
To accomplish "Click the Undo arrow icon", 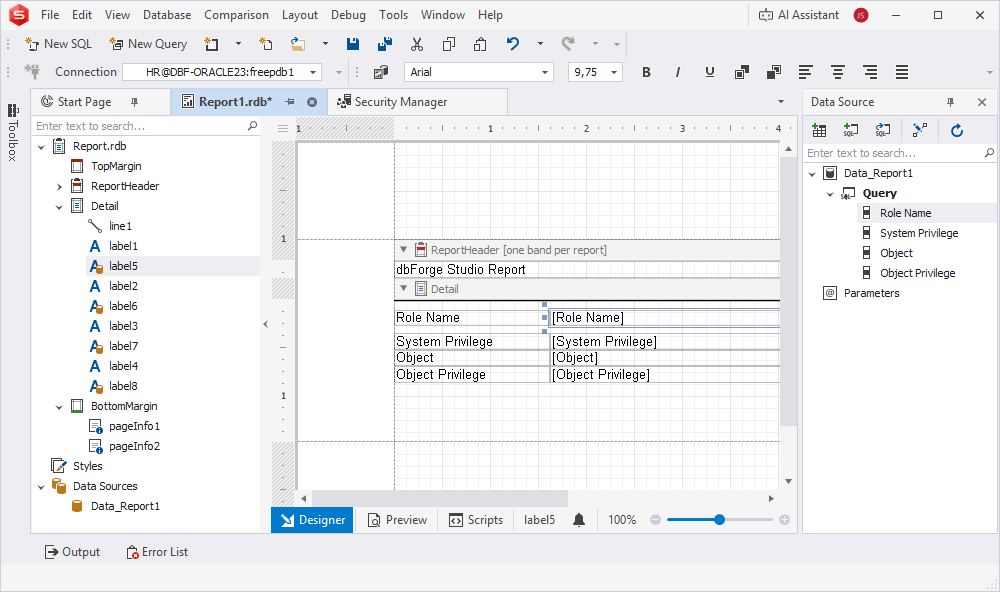I will click(x=513, y=44).
